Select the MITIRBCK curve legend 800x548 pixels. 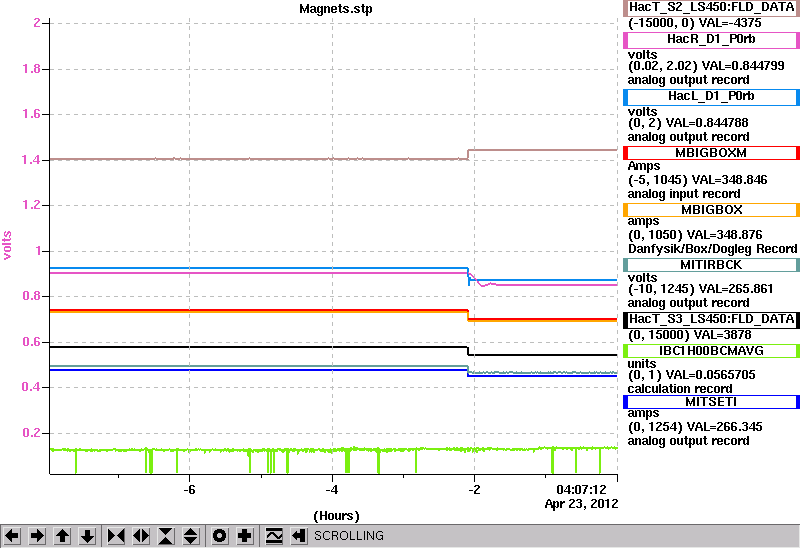[x=711, y=265]
